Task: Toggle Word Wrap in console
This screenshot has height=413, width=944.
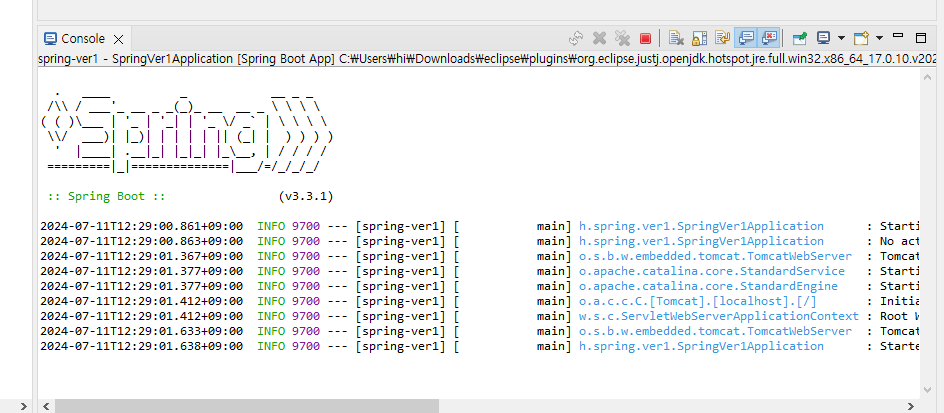Action: (x=722, y=39)
